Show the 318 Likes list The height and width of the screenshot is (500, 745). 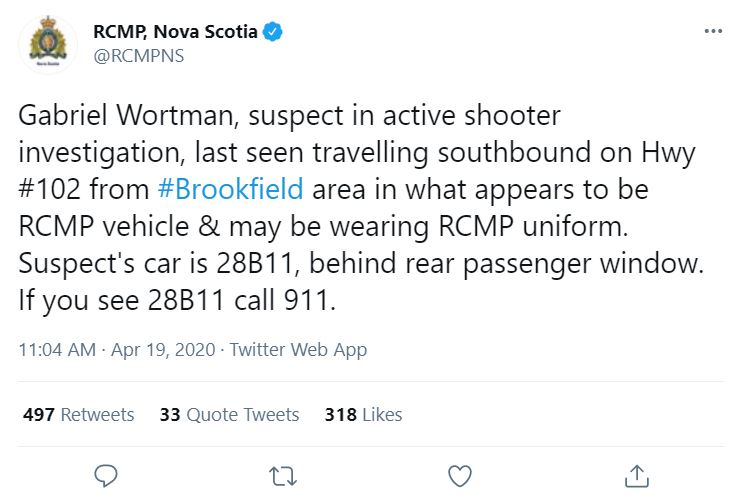pos(363,414)
